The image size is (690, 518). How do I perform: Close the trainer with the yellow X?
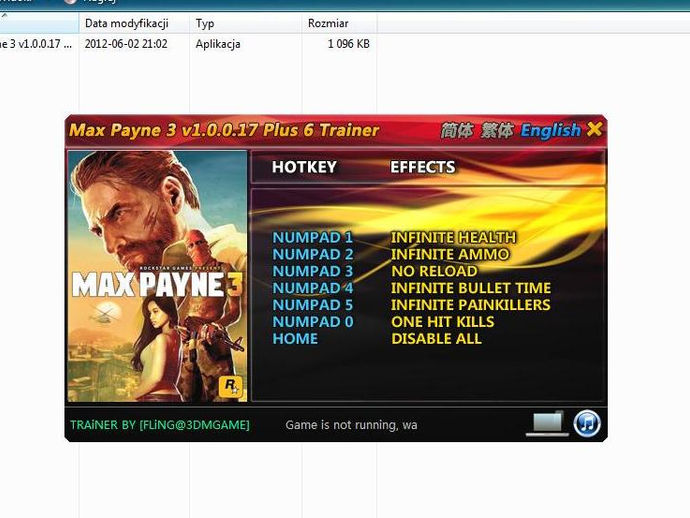tap(595, 129)
